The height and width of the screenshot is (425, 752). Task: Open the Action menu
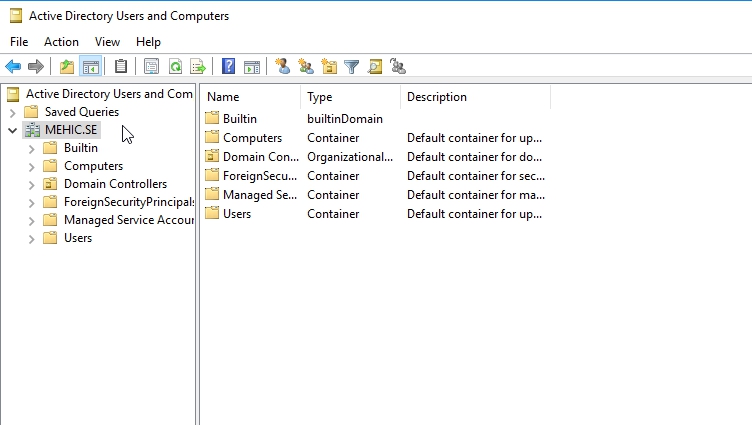coord(61,42)
